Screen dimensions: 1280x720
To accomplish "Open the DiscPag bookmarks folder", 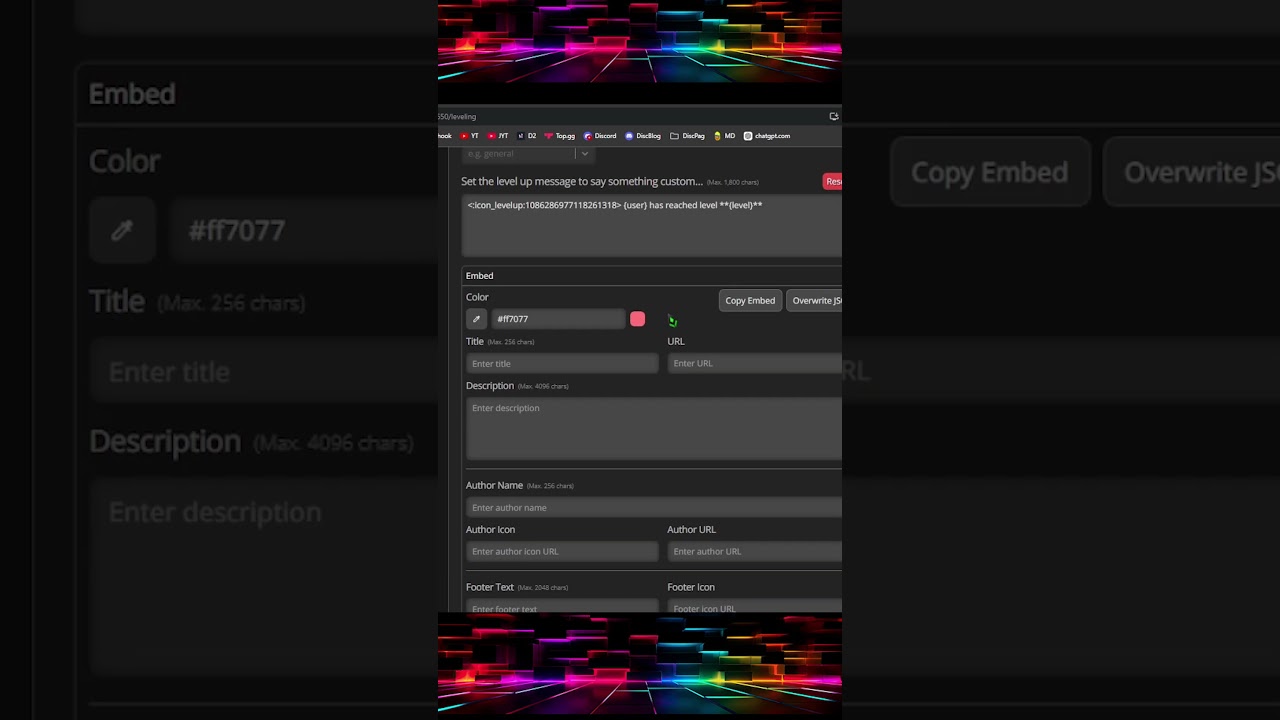I will [687, 136].
